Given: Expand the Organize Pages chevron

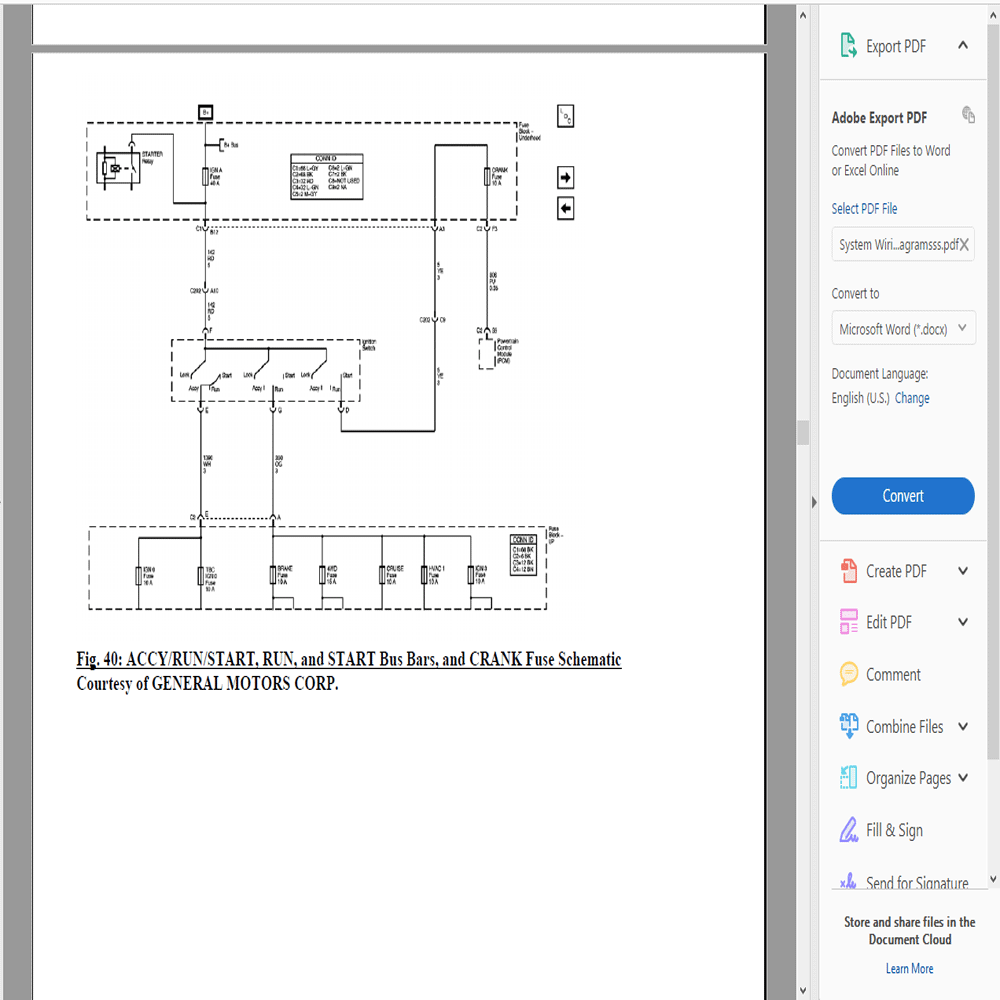Looking at the screenshot, I should click(962, 777).
